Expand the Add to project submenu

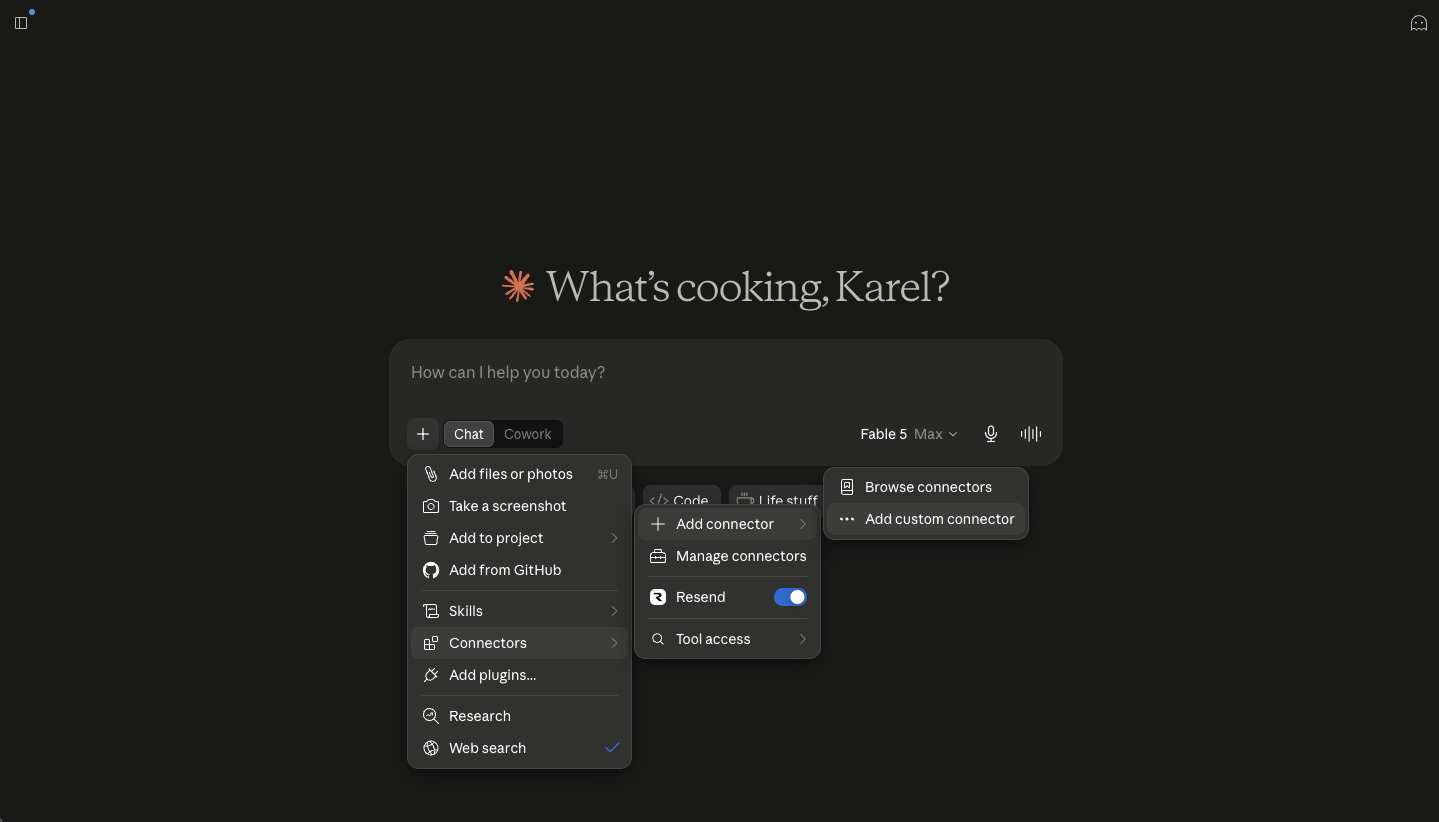click(520, 538)
